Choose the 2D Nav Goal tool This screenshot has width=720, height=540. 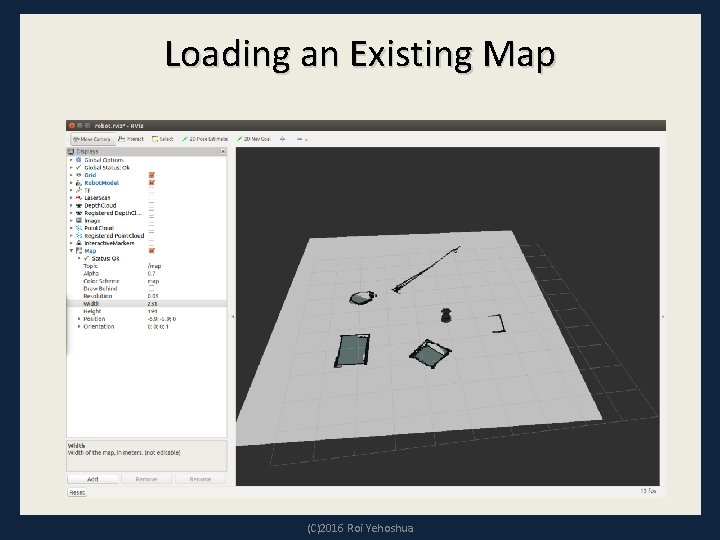point(253,139)
